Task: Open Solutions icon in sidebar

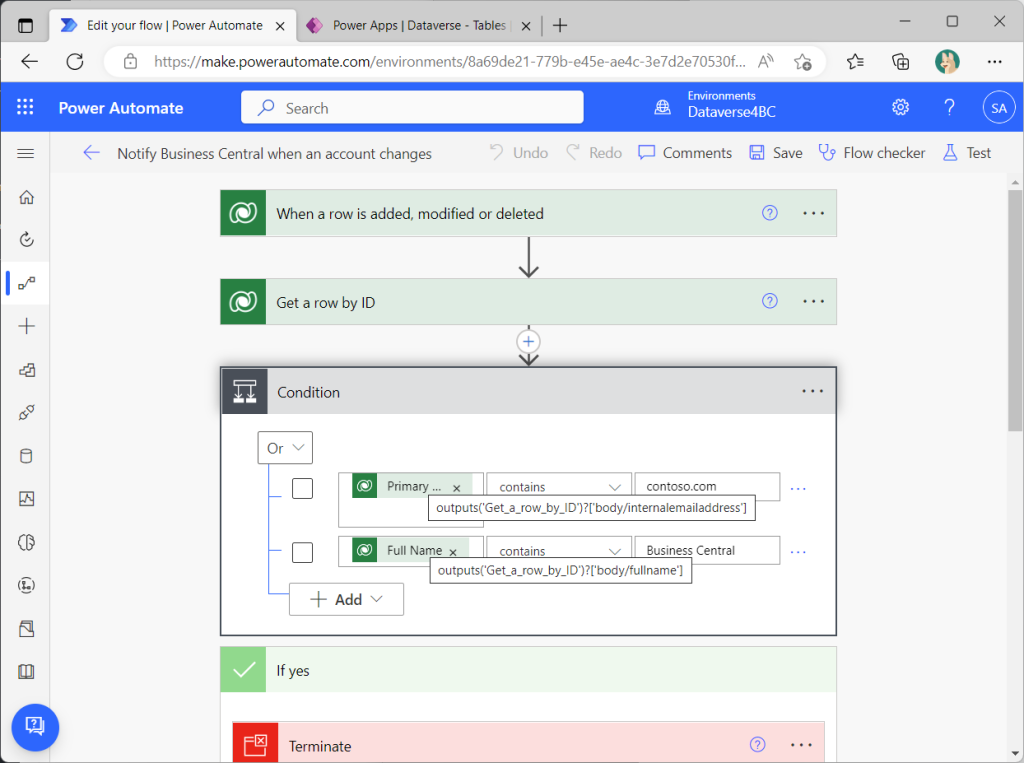Action: point(26,628)
